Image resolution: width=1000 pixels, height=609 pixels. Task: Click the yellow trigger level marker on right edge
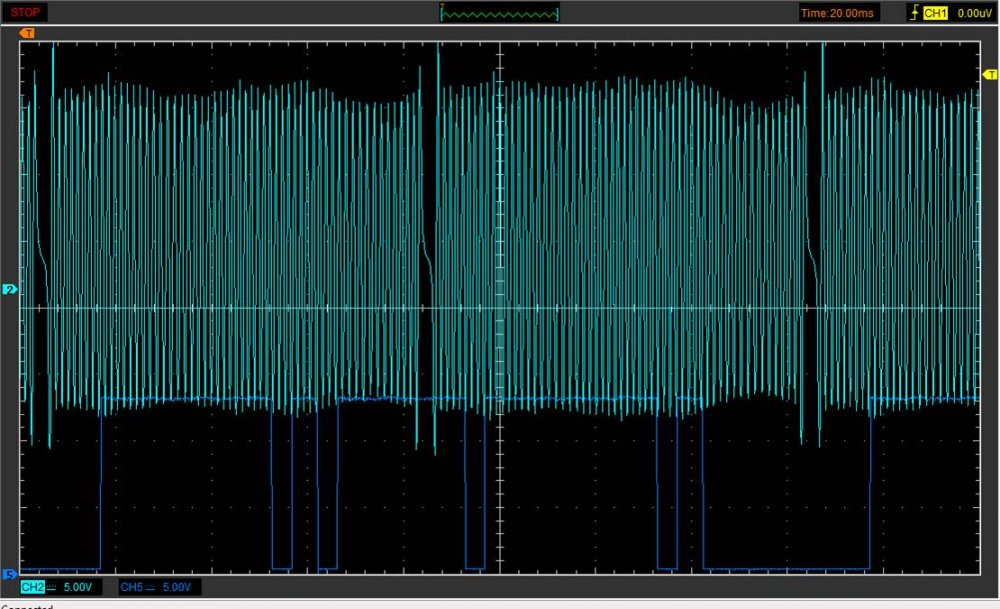tap(990, 75)
